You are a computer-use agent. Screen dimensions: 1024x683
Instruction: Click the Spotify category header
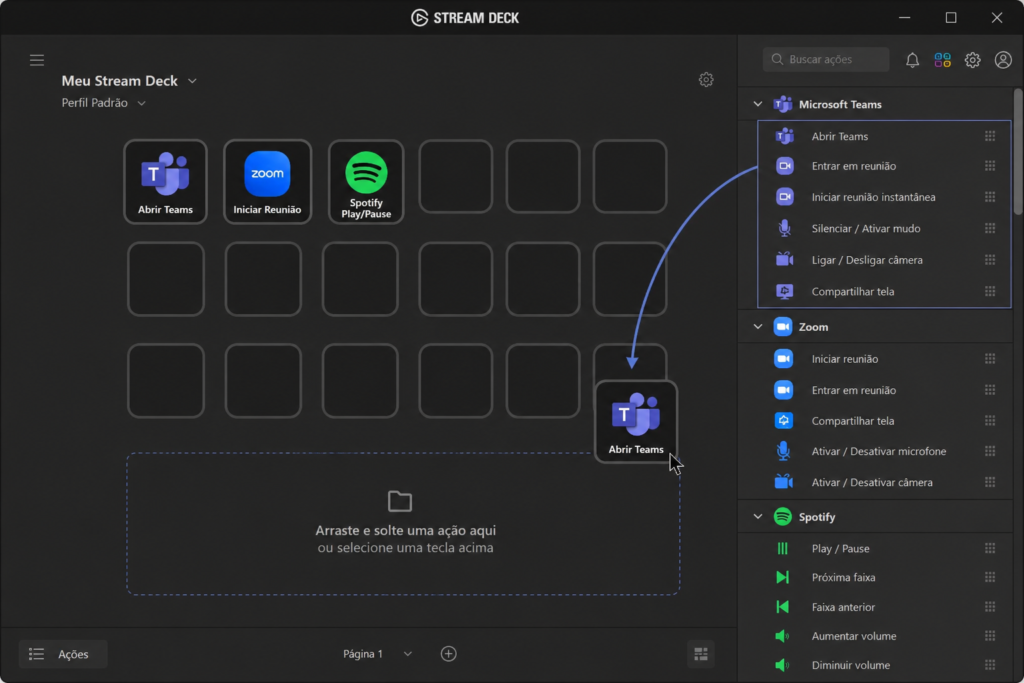coord(875,516)
